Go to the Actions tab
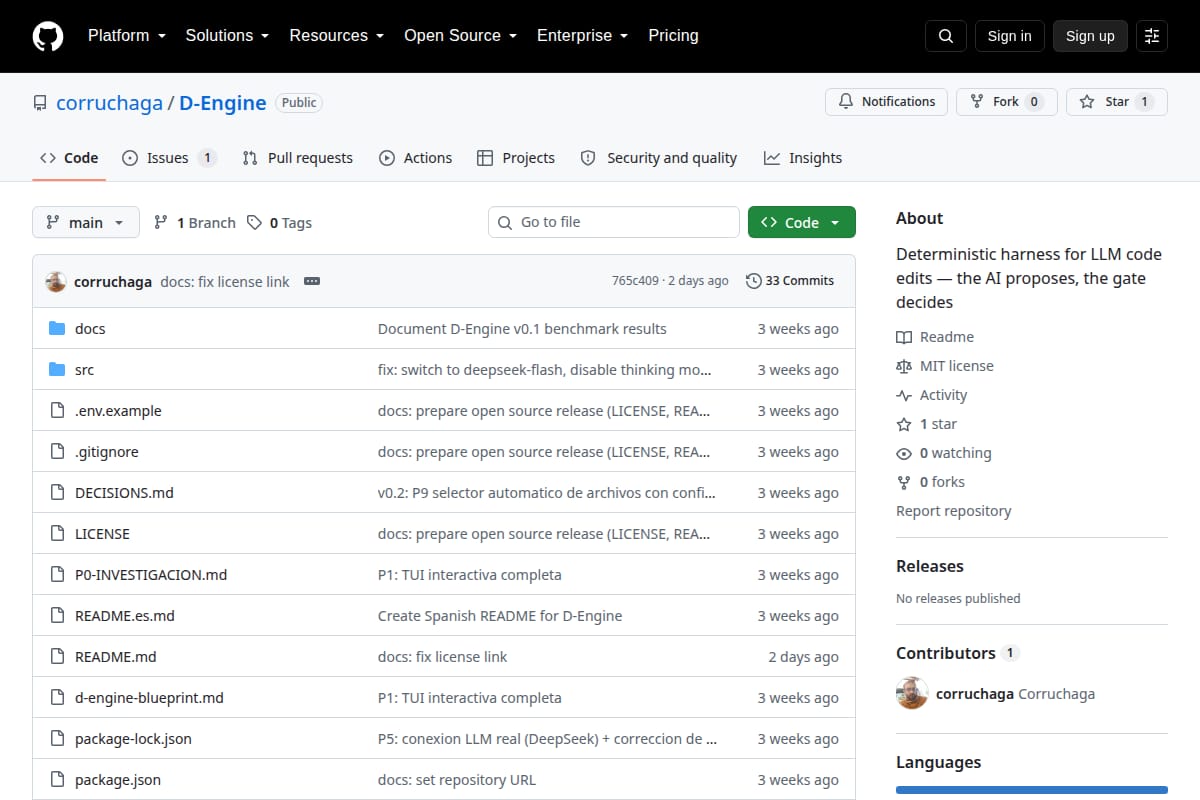The height and width of the screenshot is (800, 1200). coord(415,158)
